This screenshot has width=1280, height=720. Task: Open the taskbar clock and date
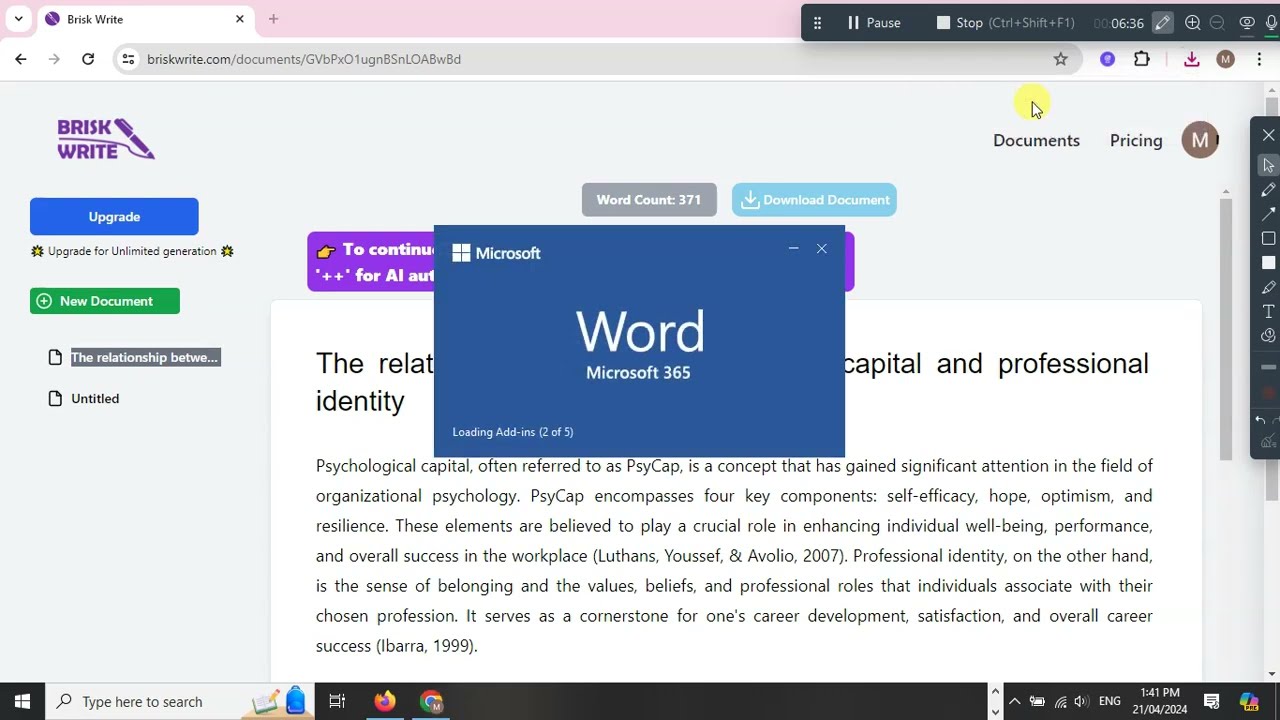click(x=1158, y=701)
